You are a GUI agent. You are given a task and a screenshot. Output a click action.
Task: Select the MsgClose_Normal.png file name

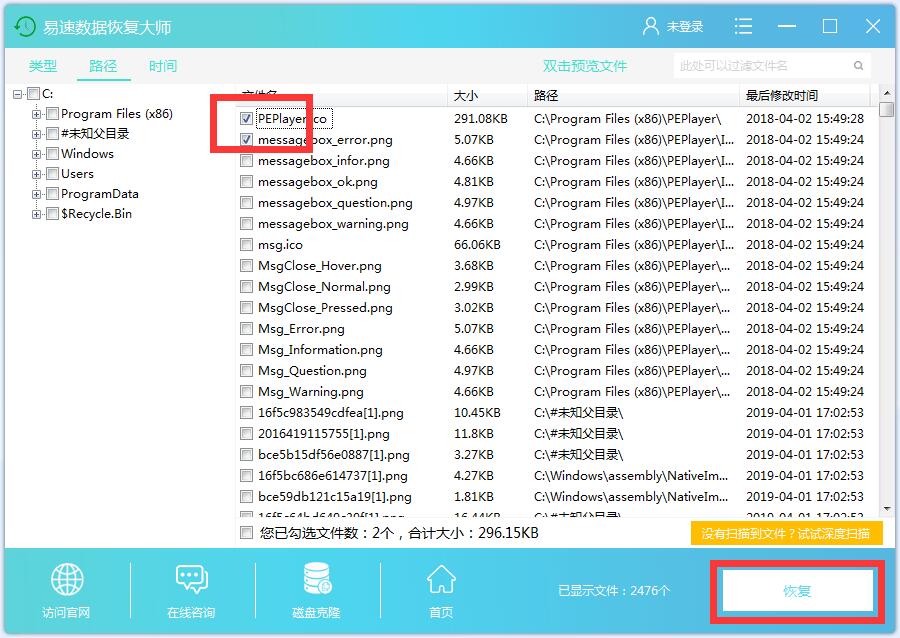coord(324,287)
